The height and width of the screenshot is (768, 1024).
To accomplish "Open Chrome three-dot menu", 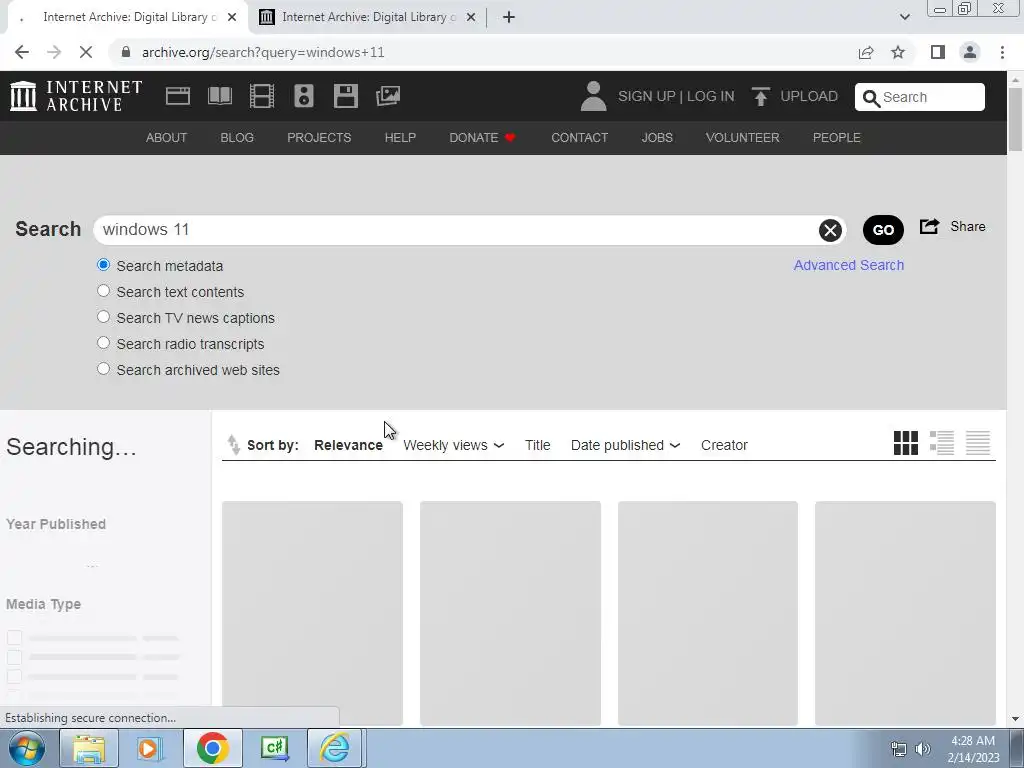I will [x=1002, y=52].
